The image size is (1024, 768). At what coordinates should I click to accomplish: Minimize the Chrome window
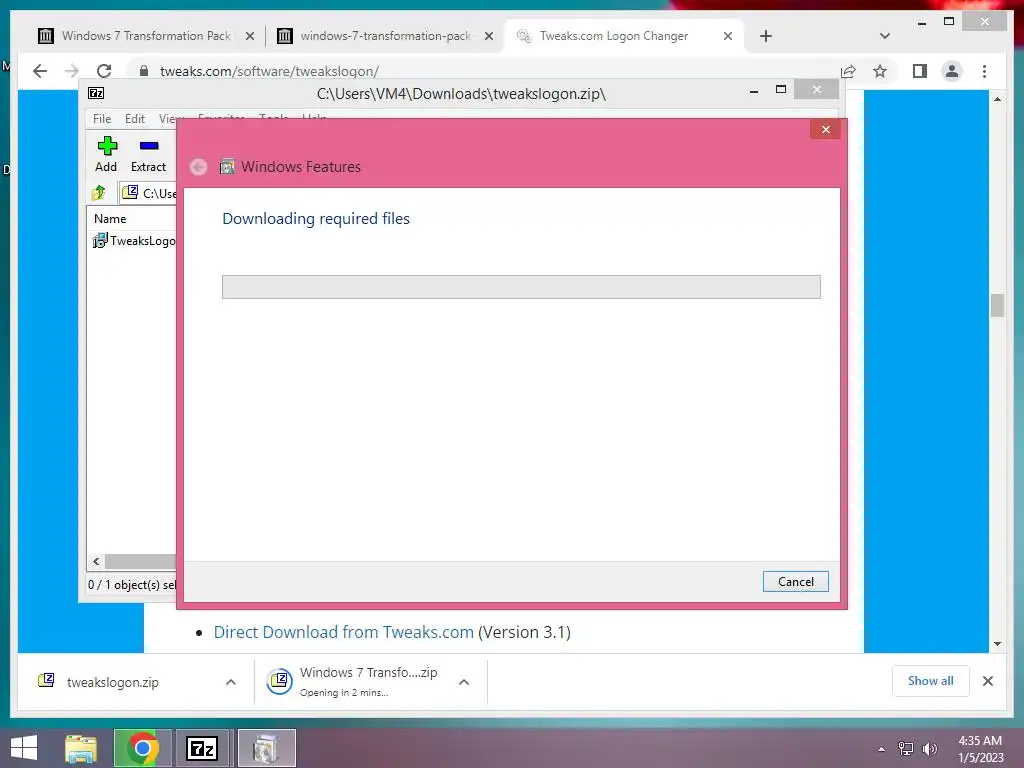[x=921, y=22]
